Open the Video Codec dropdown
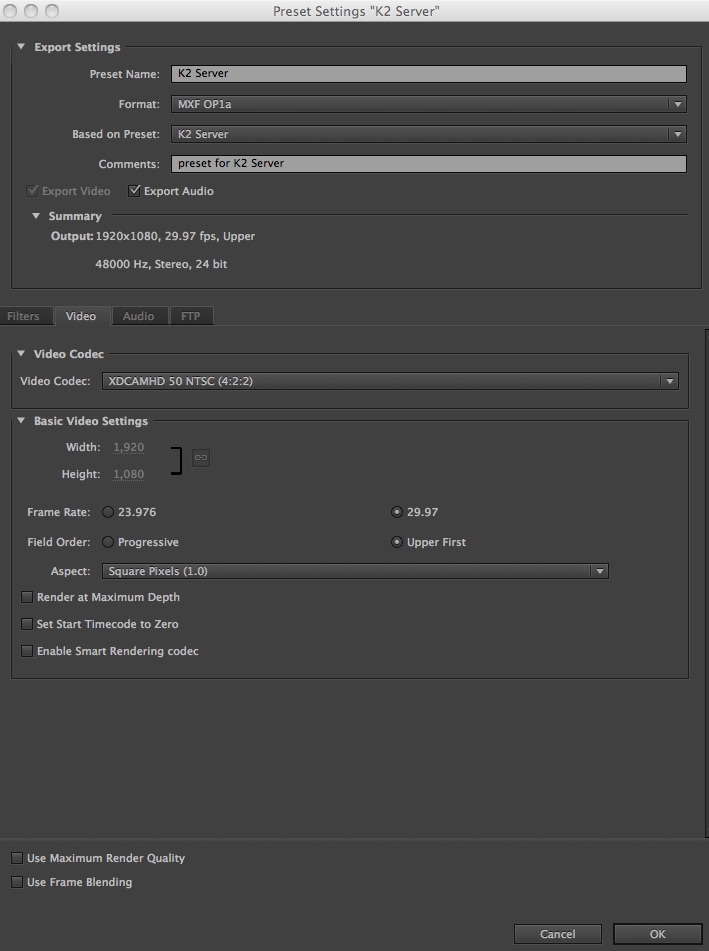Image resolution: width=709 pixels, height=951 pixels. click(390, 381)
